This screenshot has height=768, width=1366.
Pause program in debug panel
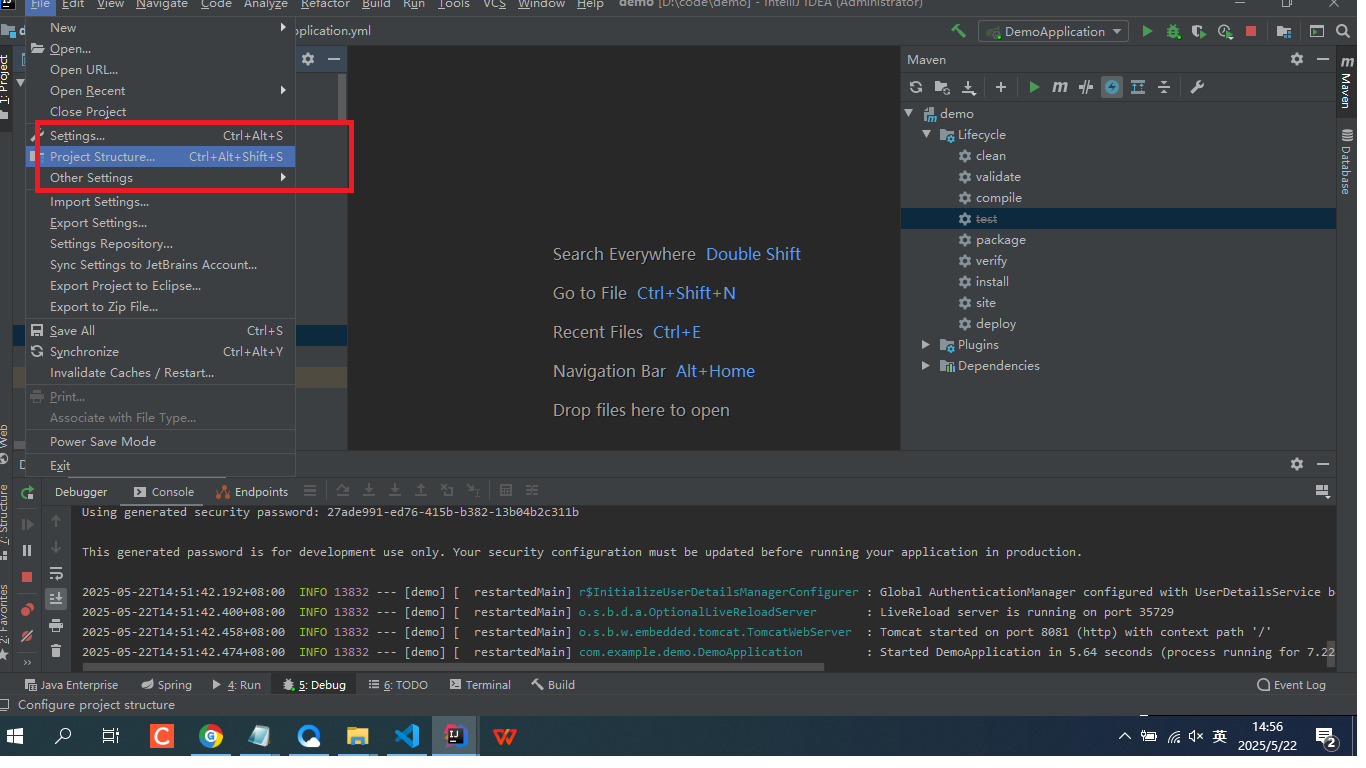pyautogui.click(x=27, y=550)
